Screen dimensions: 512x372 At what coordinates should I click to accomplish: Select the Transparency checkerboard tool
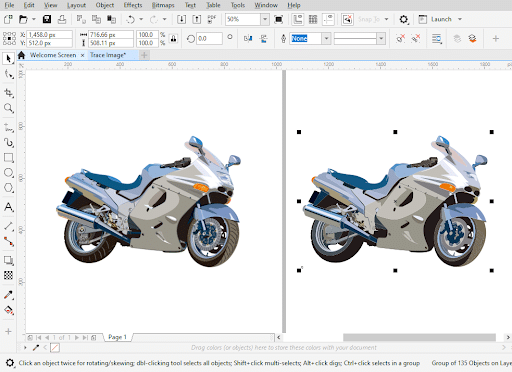[x=8, y=275]
